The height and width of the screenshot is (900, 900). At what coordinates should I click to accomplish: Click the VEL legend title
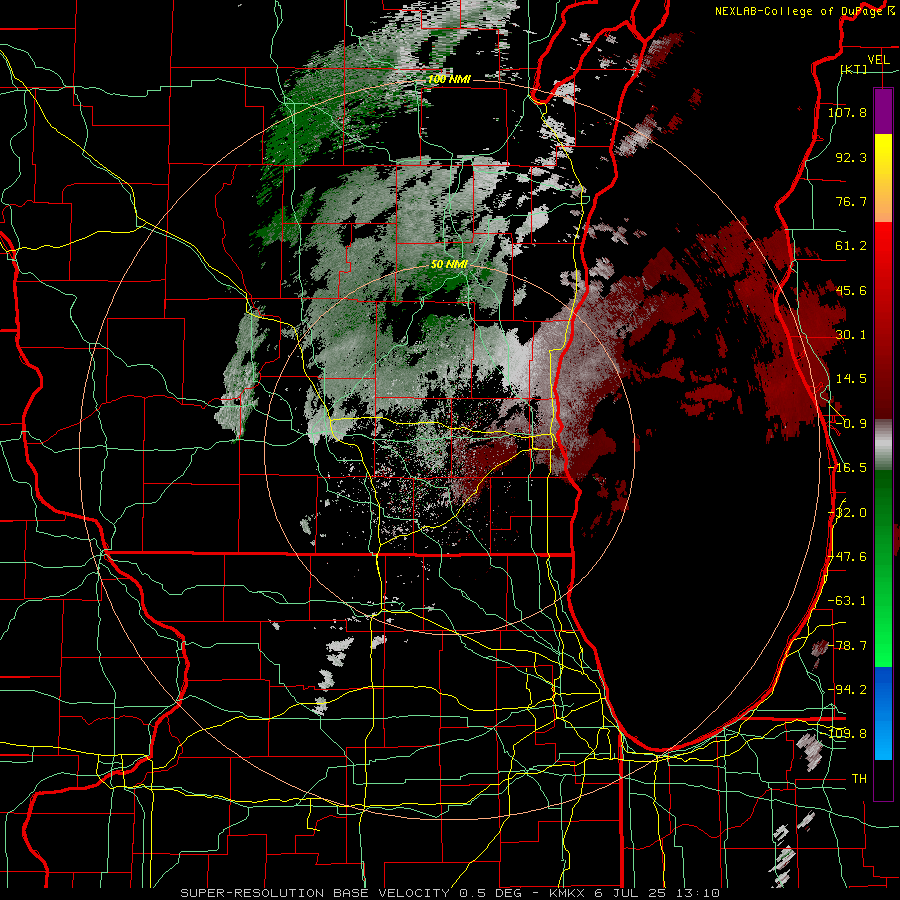[878, 60]
